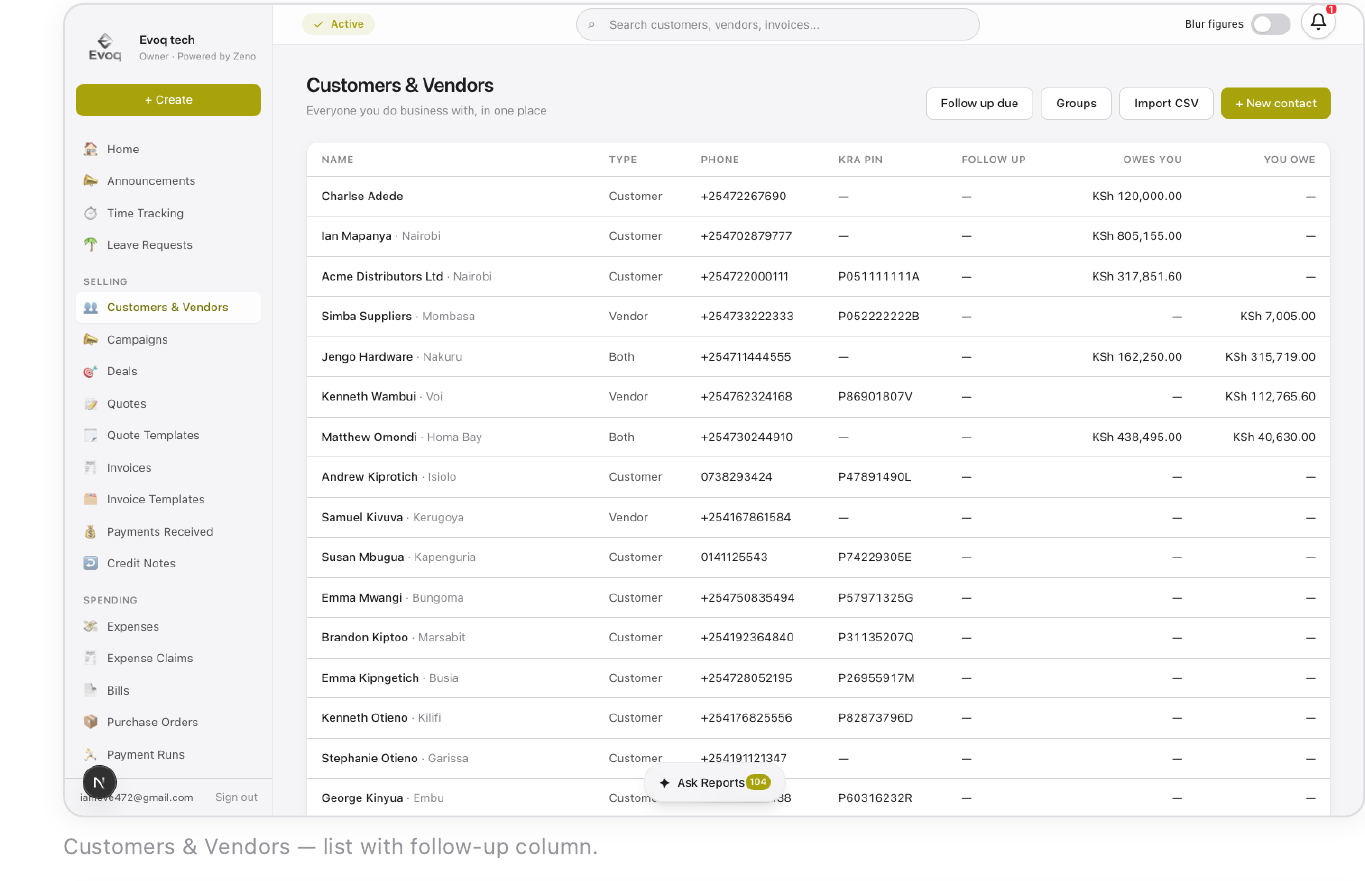Click the Campaigns icon in sidebar

pos(91,340)
